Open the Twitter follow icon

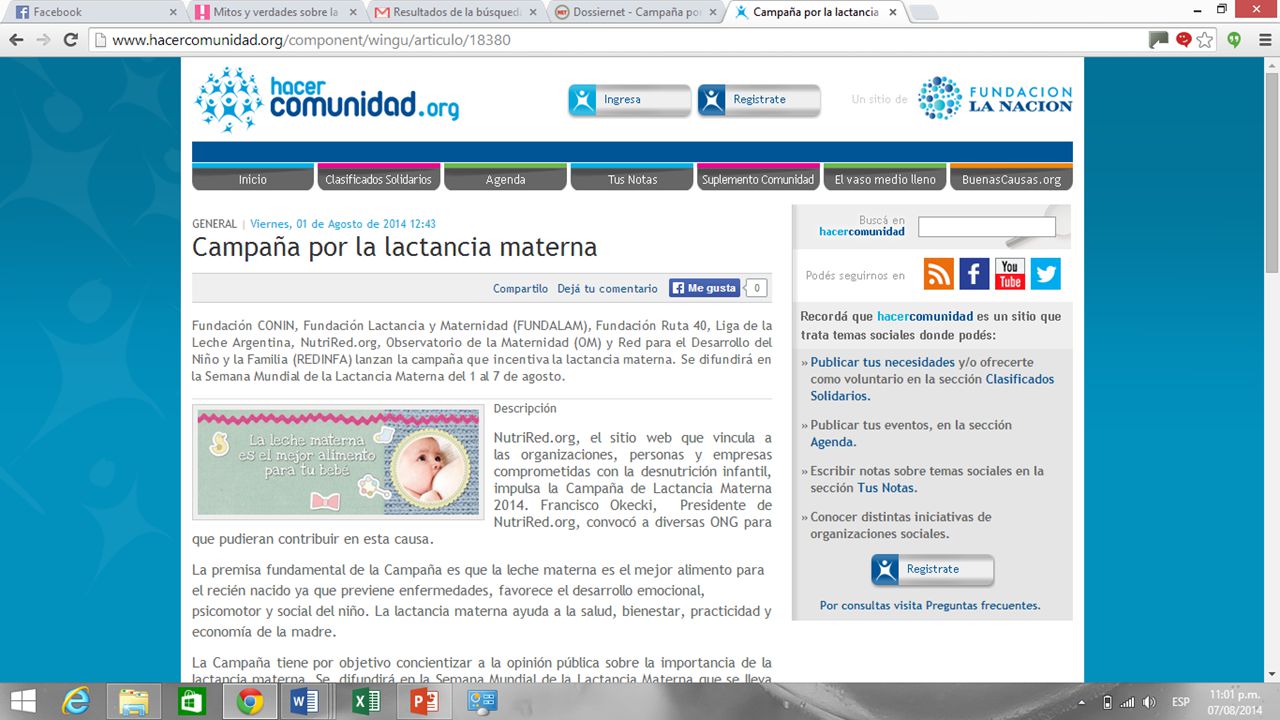pyautogui.click(x=1045, y=274)
